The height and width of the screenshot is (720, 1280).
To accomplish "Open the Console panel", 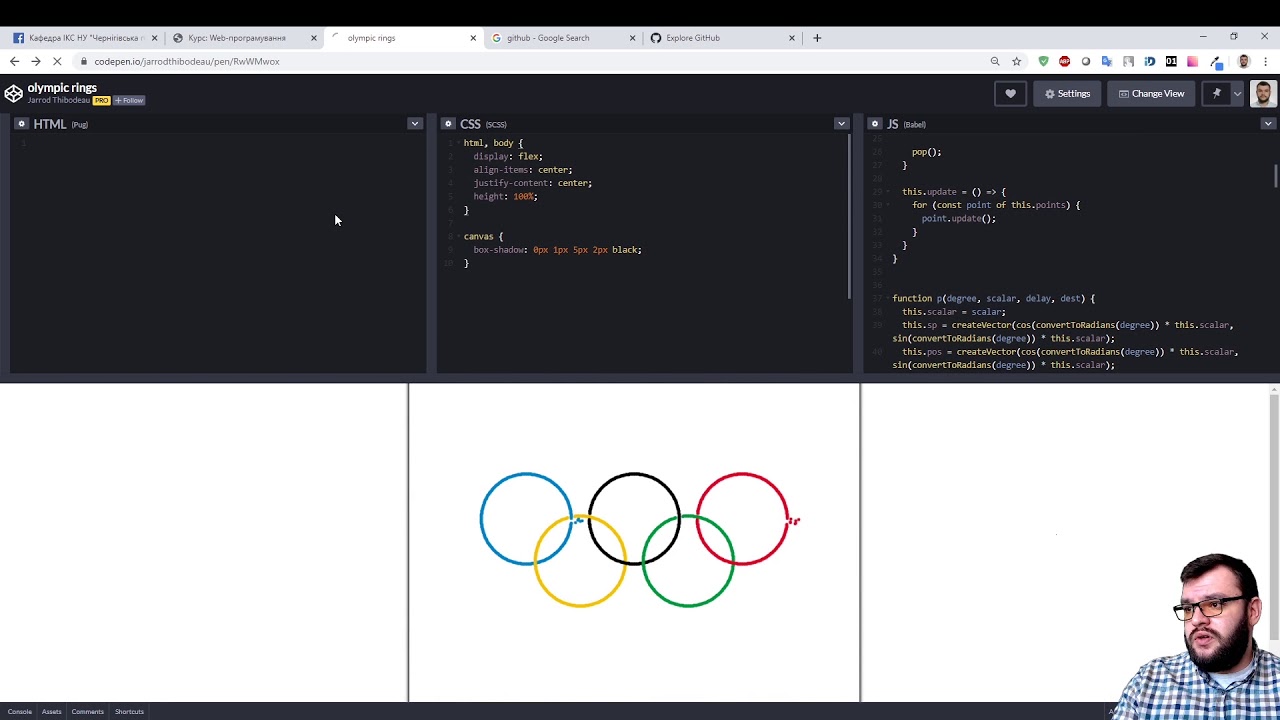I will [20, 712].
